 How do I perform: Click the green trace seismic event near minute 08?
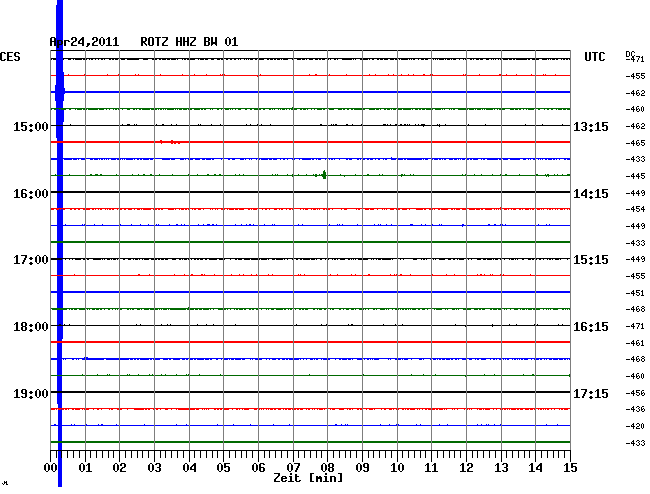[x=324, y=175]
